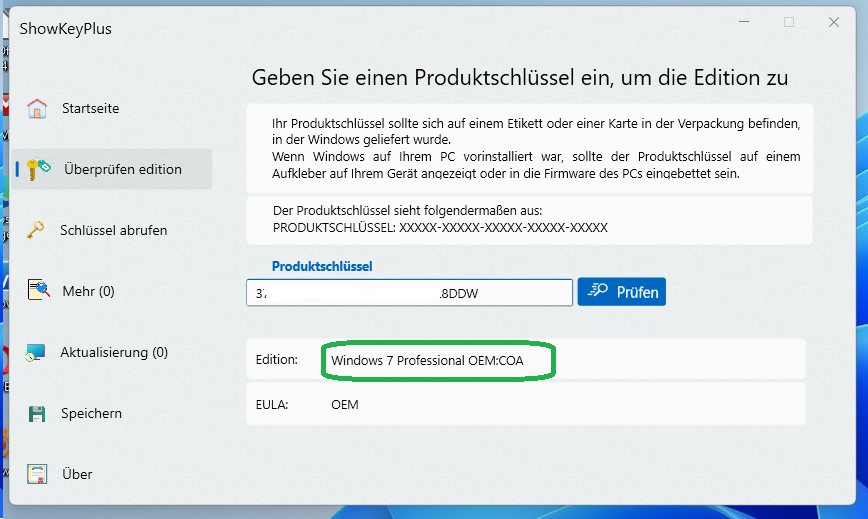
Task: Click the ShowKeyPlus window title
Action: [x=65, y=29]
